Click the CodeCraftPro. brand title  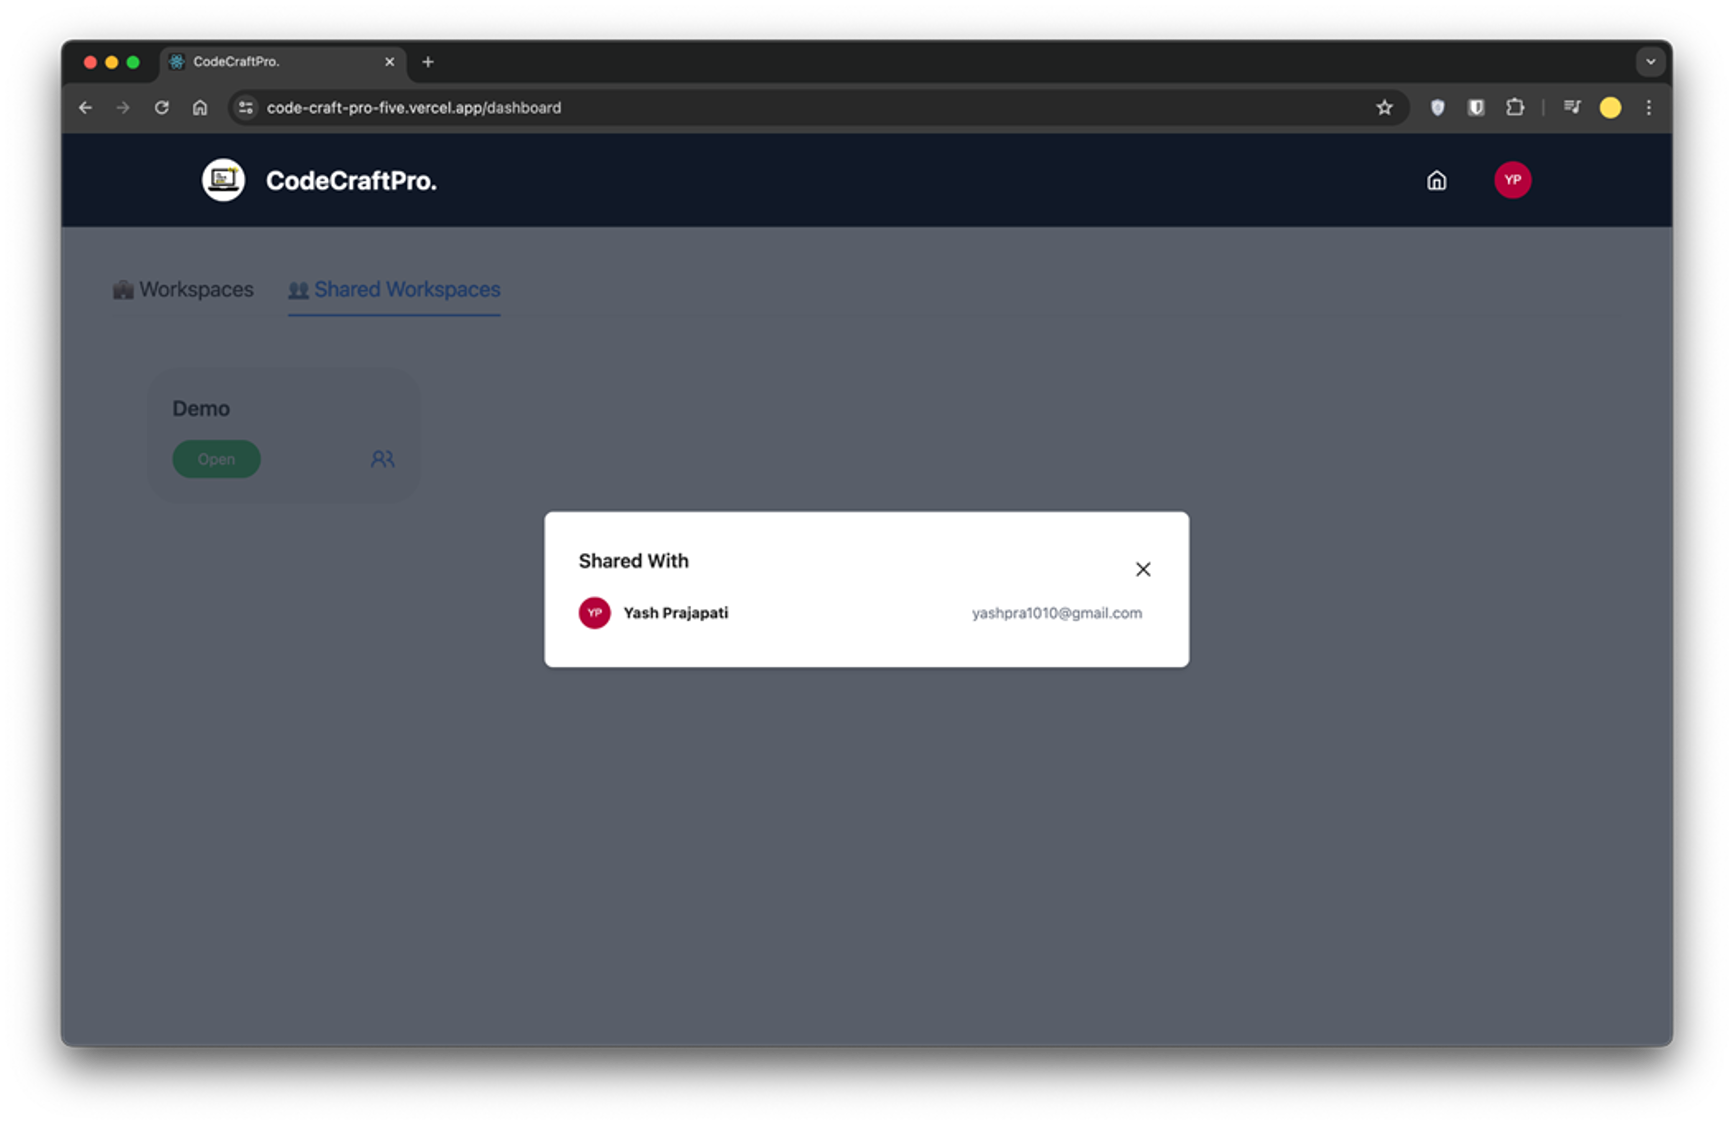(x=351, y=181)
